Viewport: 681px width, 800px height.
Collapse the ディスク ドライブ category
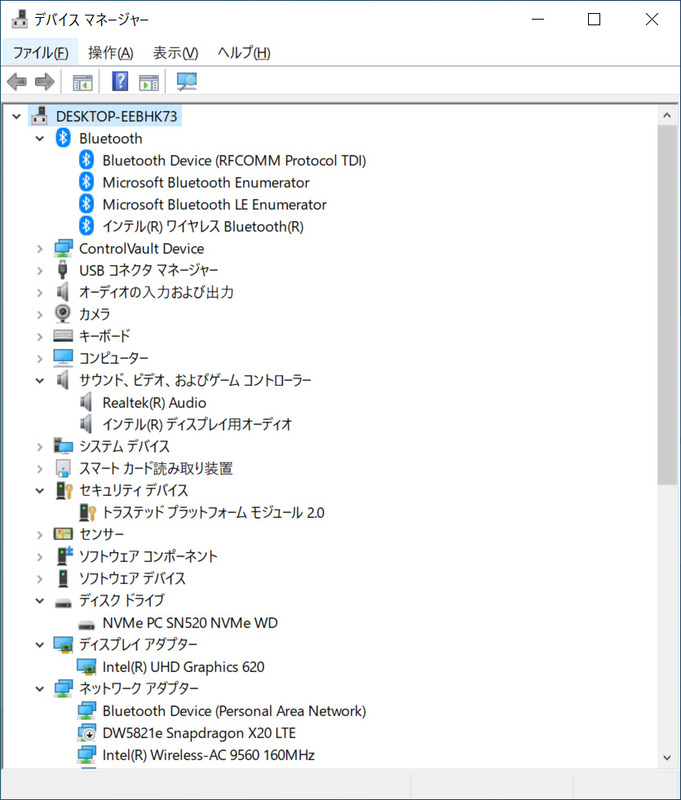click(40, 601)
